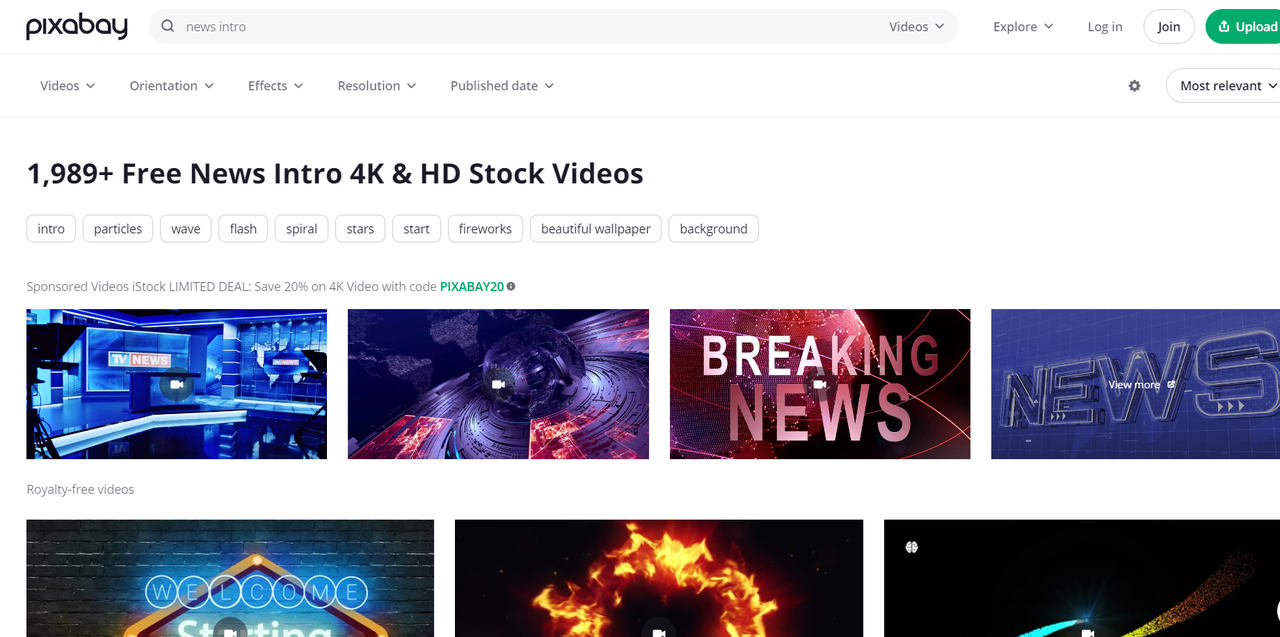Click the search magnifier icon
Image resolution: width=1280 pixels, height=637 pixels.
tap(168, 27)
